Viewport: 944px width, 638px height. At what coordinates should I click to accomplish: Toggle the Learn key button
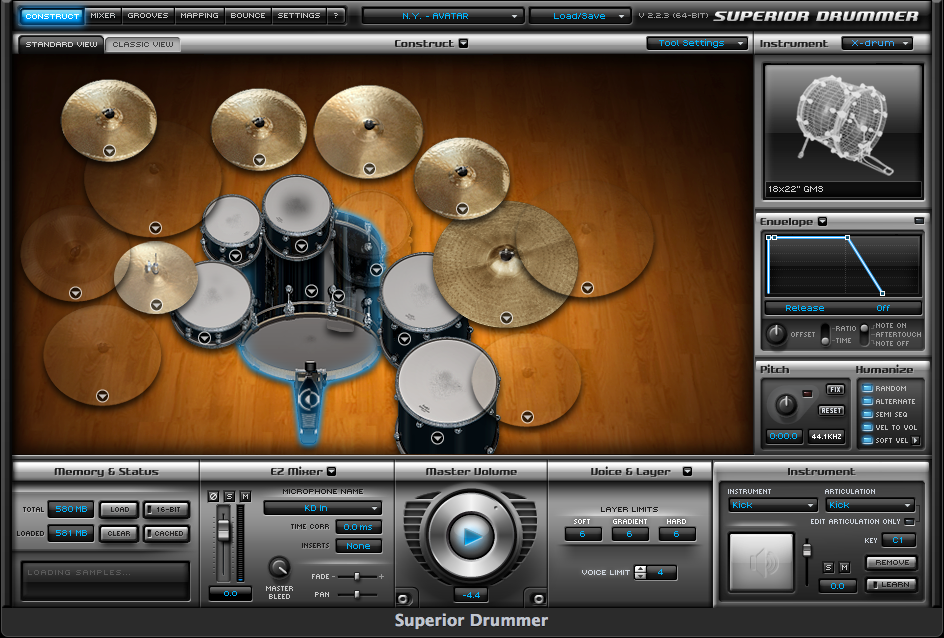click(892, 584)
